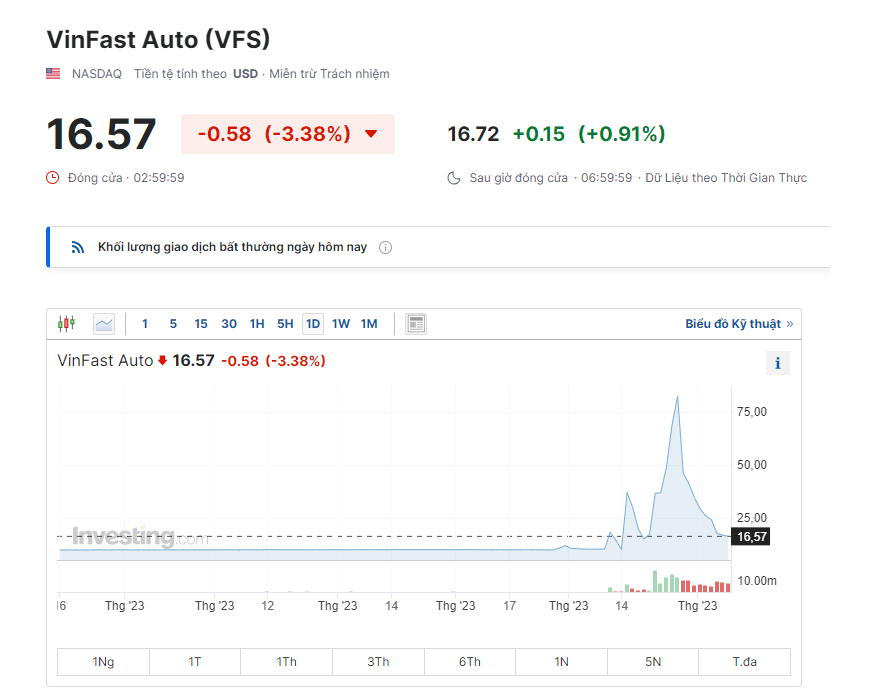Switch to candlestick chart type

(x=67, y=323)
